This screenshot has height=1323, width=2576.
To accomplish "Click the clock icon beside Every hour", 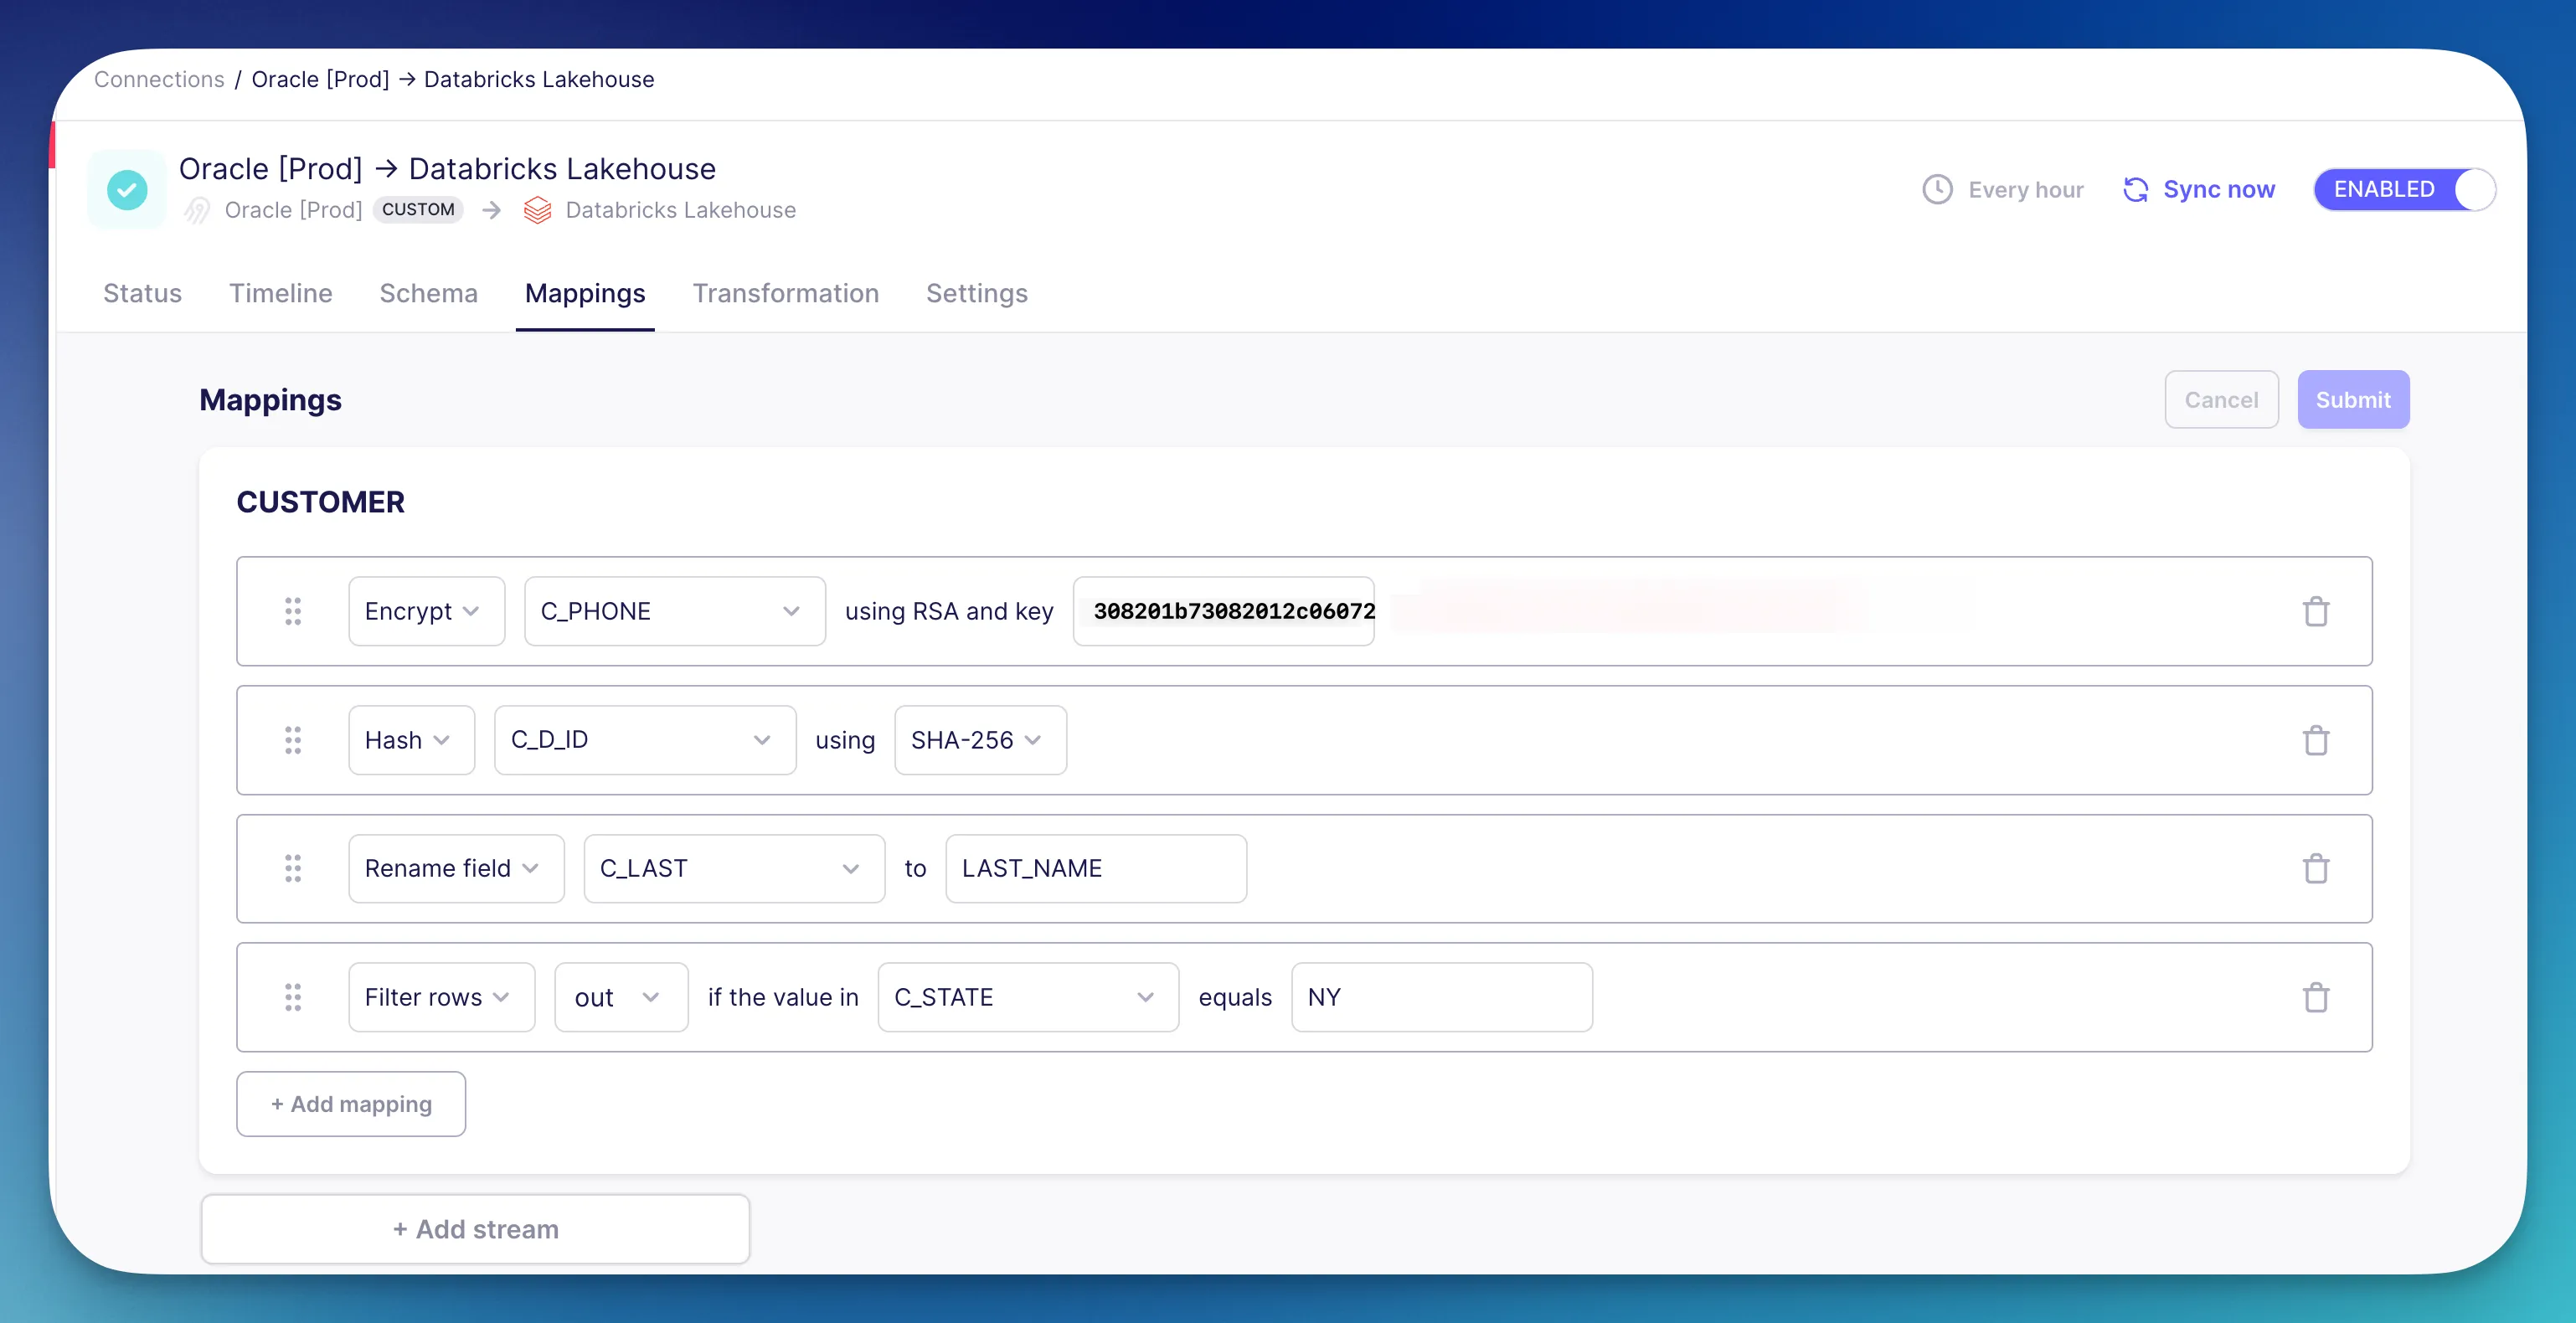I will point(1937,189).
